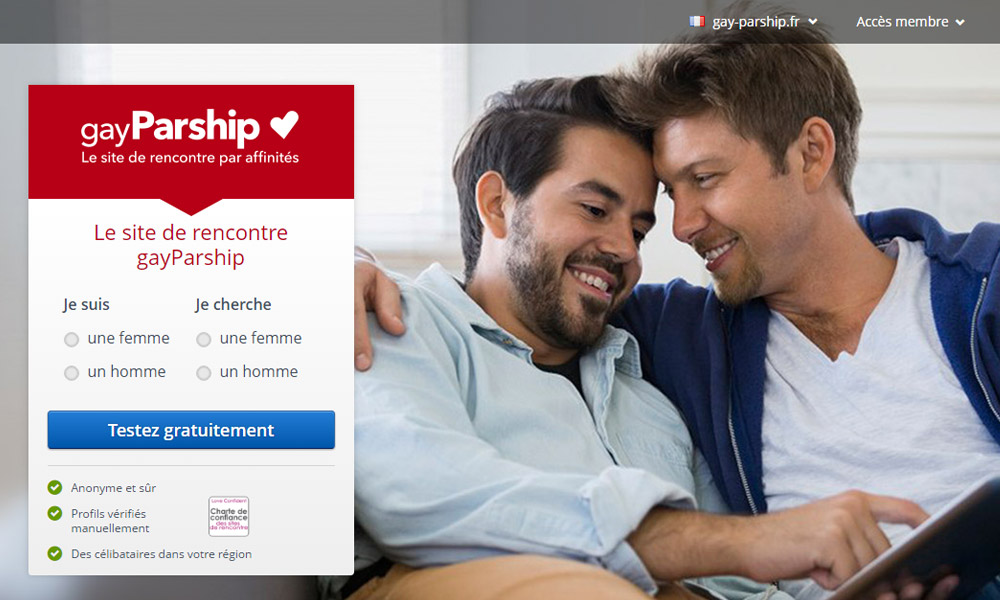This screenshot has height=600, width=1000.
Task: Click the green checkmark beside Anonyme et sûr
Action: (x=55, y=488)
